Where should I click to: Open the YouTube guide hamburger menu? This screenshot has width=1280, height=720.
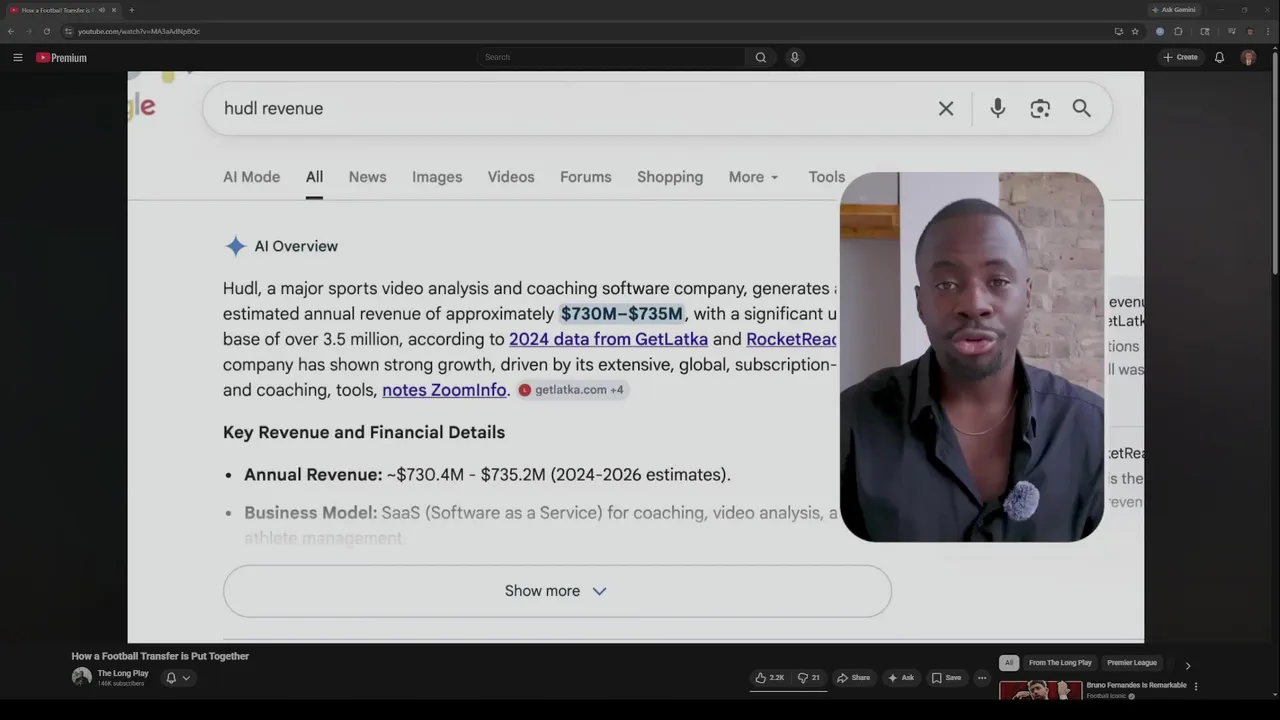click(17, 57)
